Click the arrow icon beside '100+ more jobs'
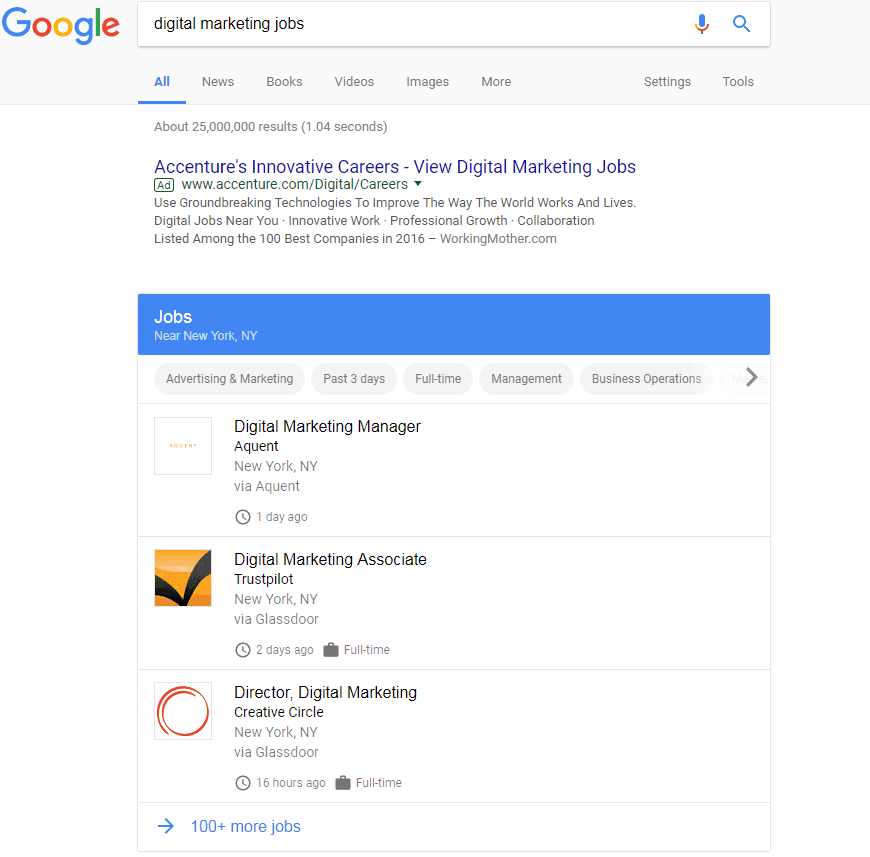 (x=166, y=826)
